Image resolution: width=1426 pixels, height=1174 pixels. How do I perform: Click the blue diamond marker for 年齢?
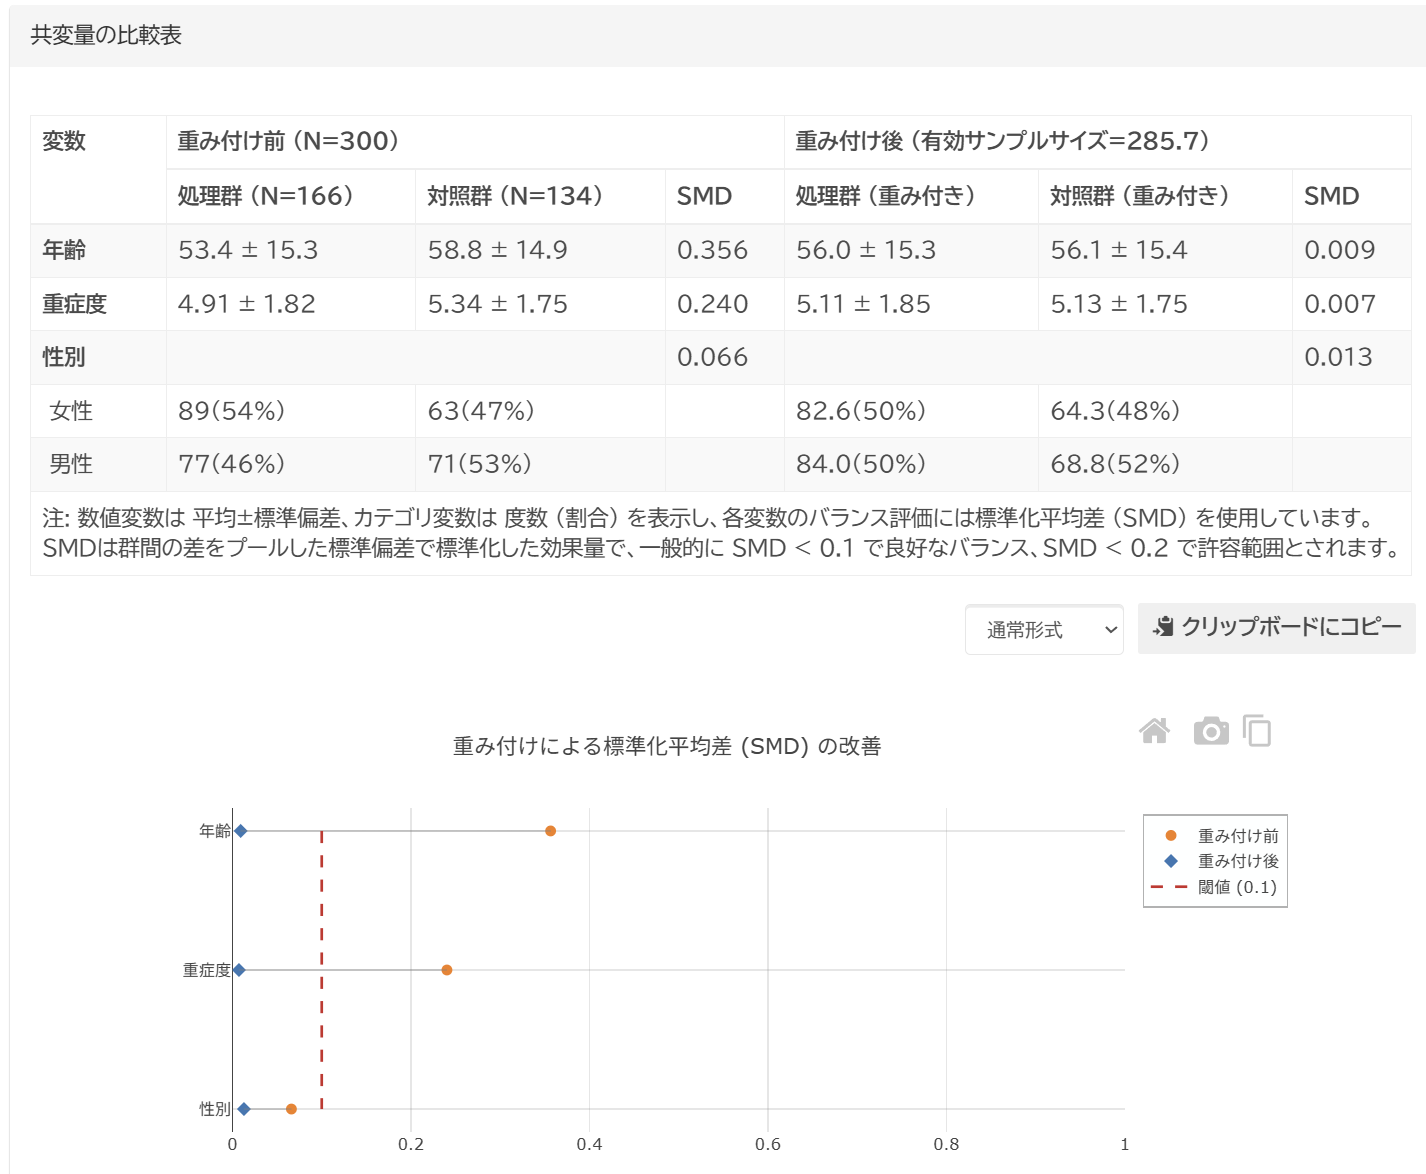241,831
